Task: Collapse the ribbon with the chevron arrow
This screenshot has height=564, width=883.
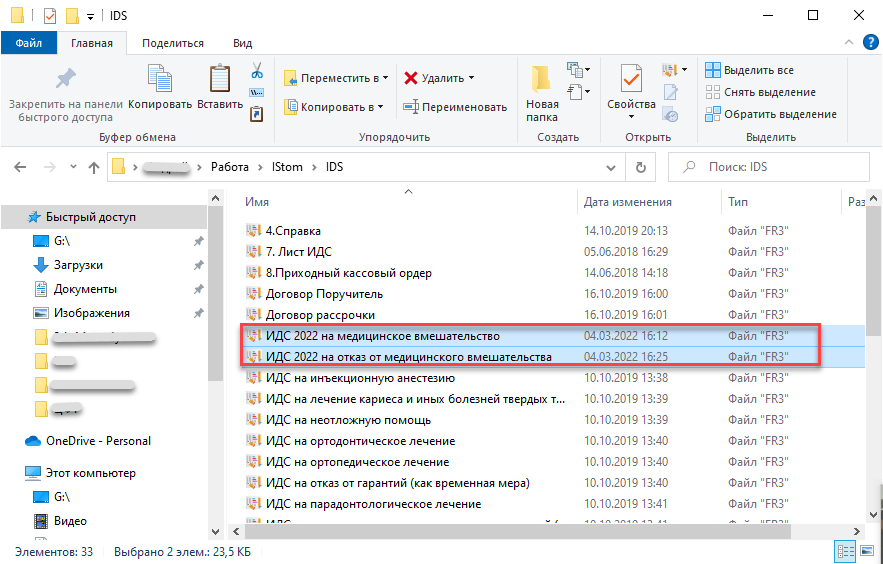Action: (849, 43)
